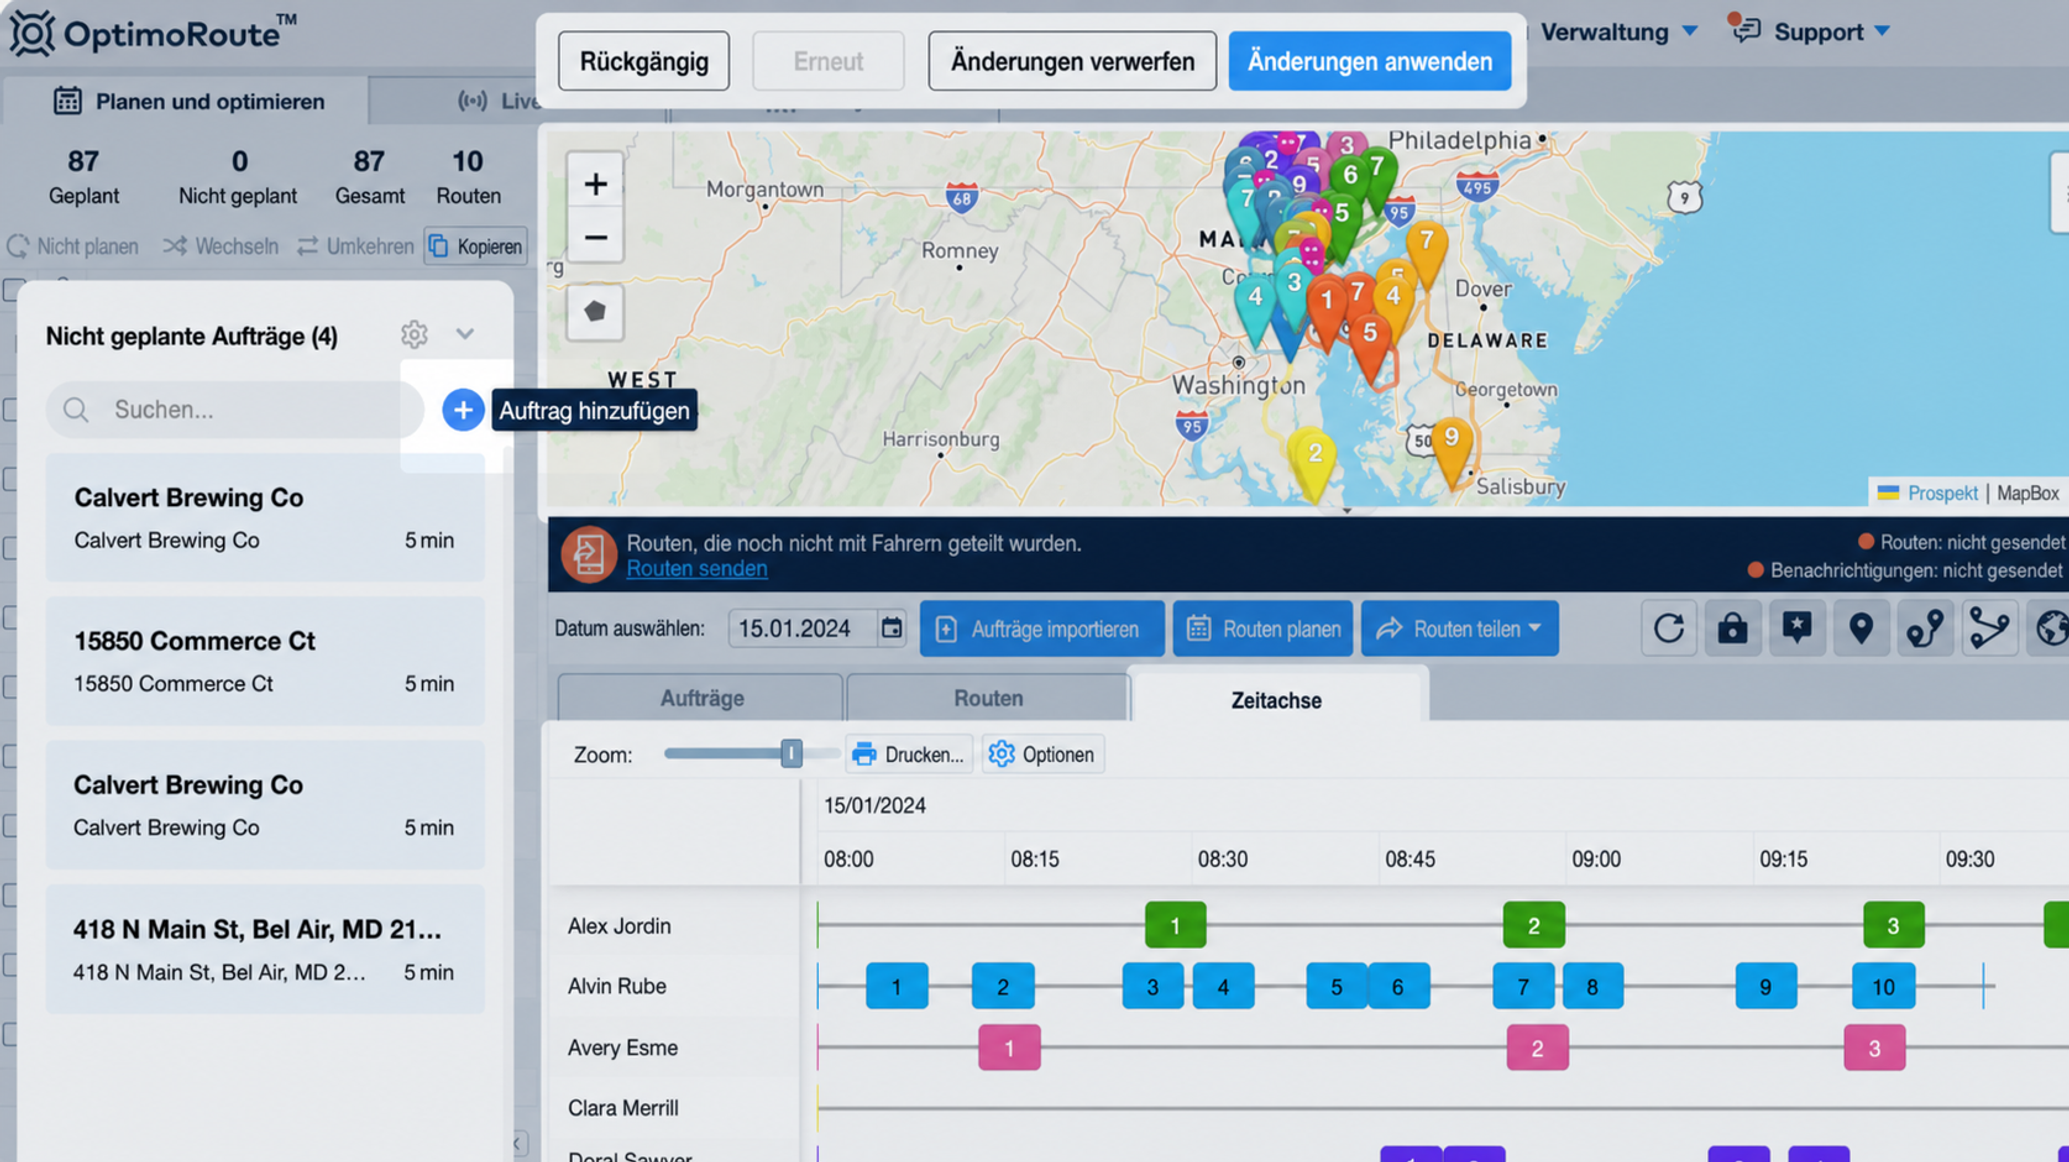Click Wechseln toolbar item

tap(221, 246)
